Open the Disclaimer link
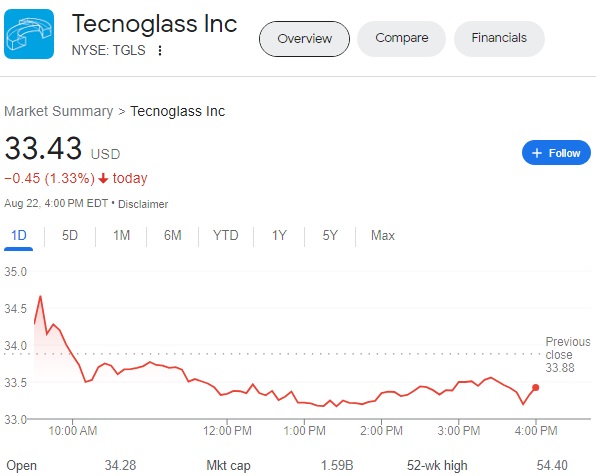 pyautogui.click(x=143, y=204)
